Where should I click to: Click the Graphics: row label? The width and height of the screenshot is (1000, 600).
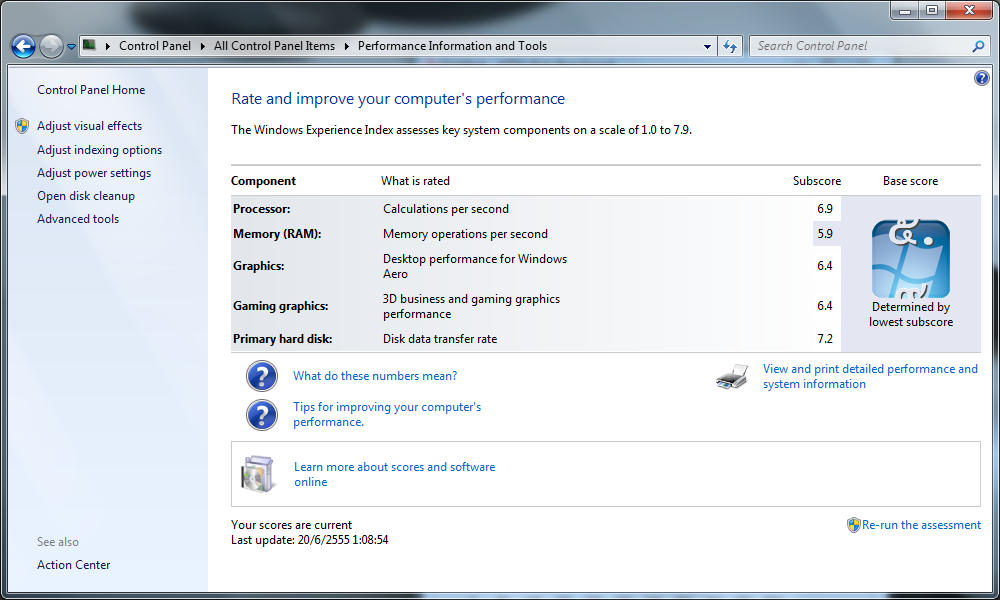(x=258, y=266)
